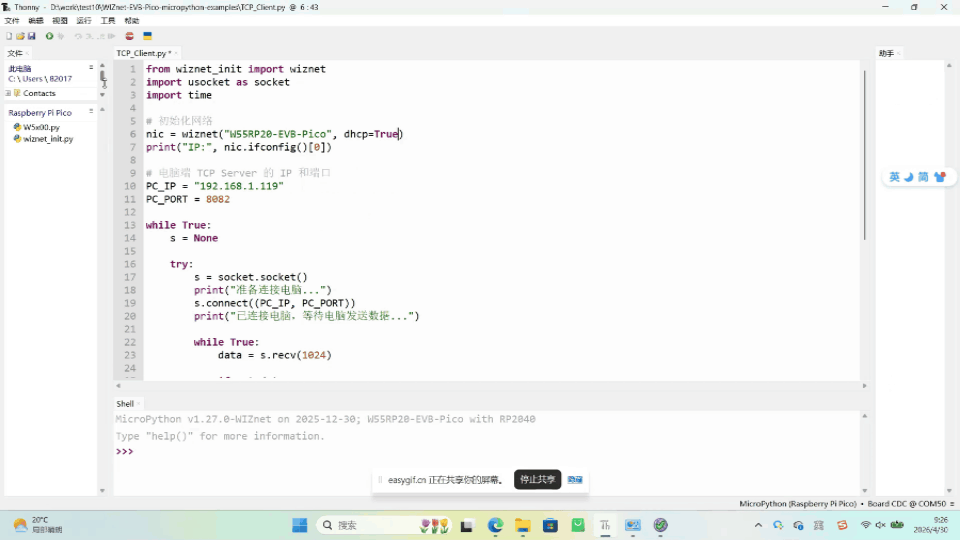Viewport: 960px width, 540px height.
Task: Open the 此电脑 file panel options menu
Action: (91, 67)
